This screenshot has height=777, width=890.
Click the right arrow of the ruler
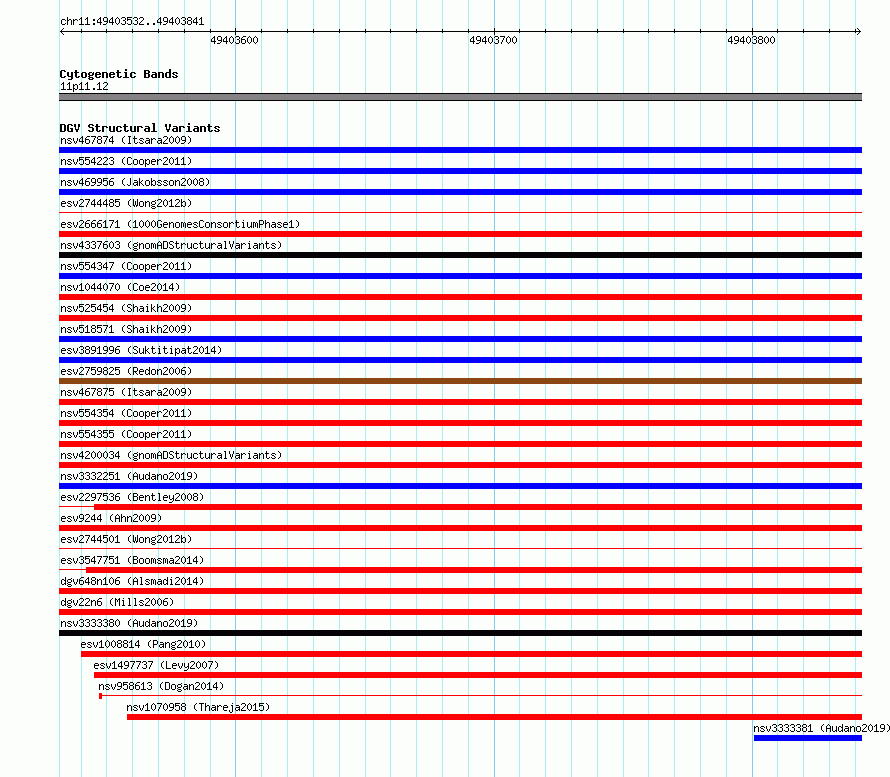pyautogui.click(x=859, y=31)
